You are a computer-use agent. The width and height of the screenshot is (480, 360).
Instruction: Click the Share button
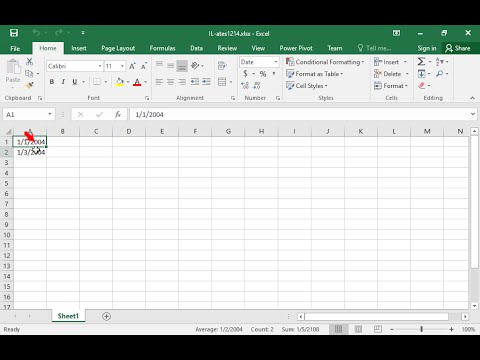[x=459, y=48]
